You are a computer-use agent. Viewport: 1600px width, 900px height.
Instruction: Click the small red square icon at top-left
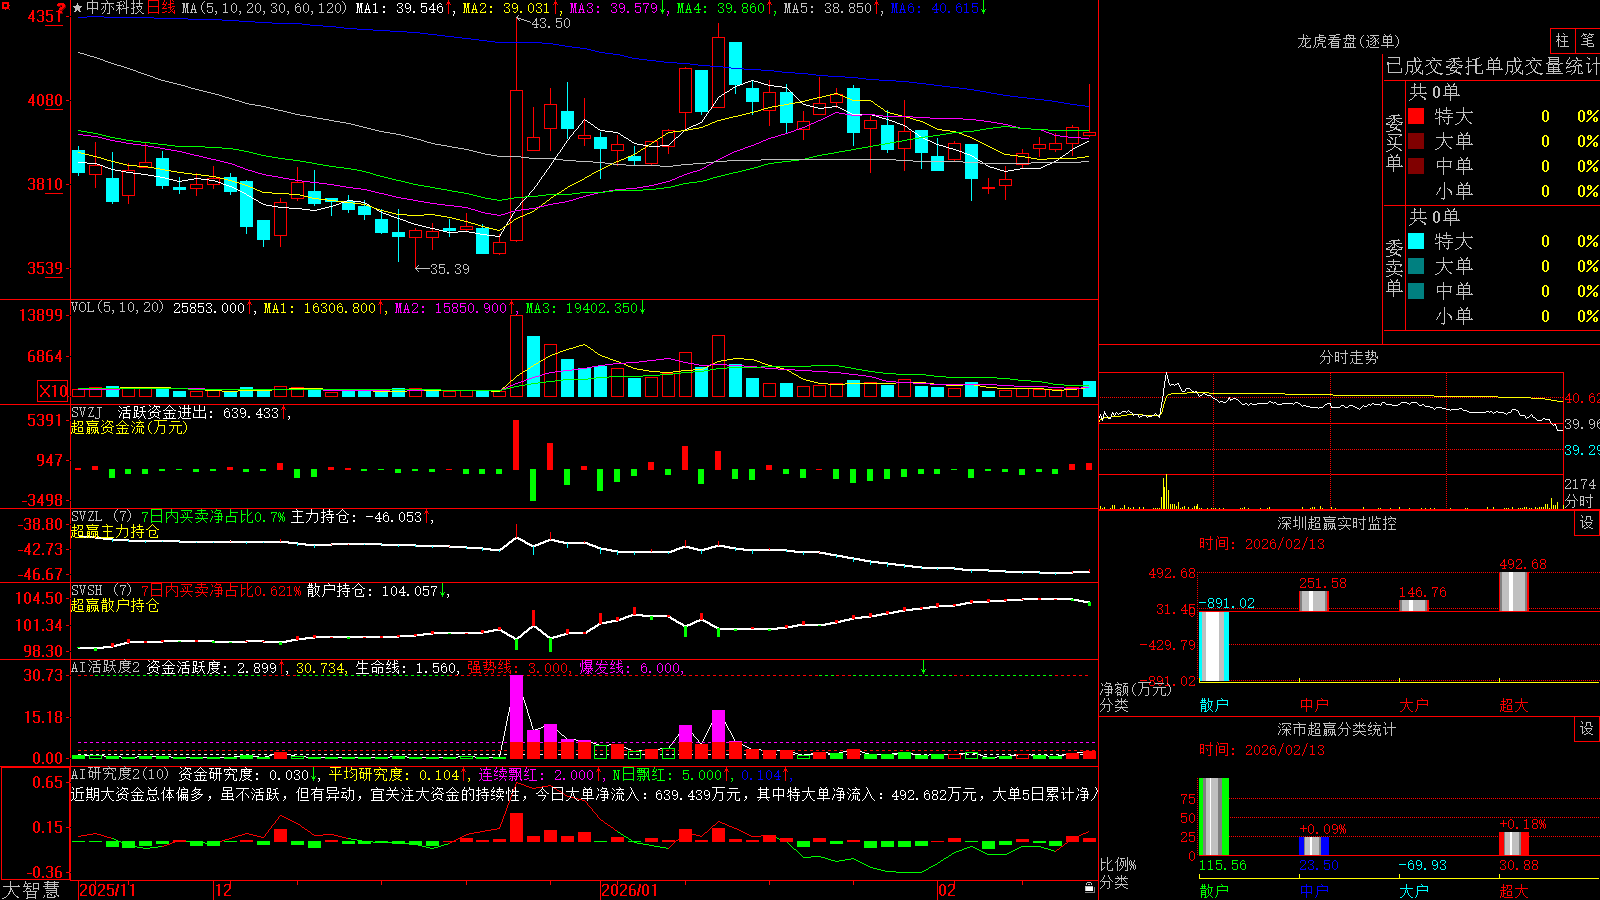[4, 4]
